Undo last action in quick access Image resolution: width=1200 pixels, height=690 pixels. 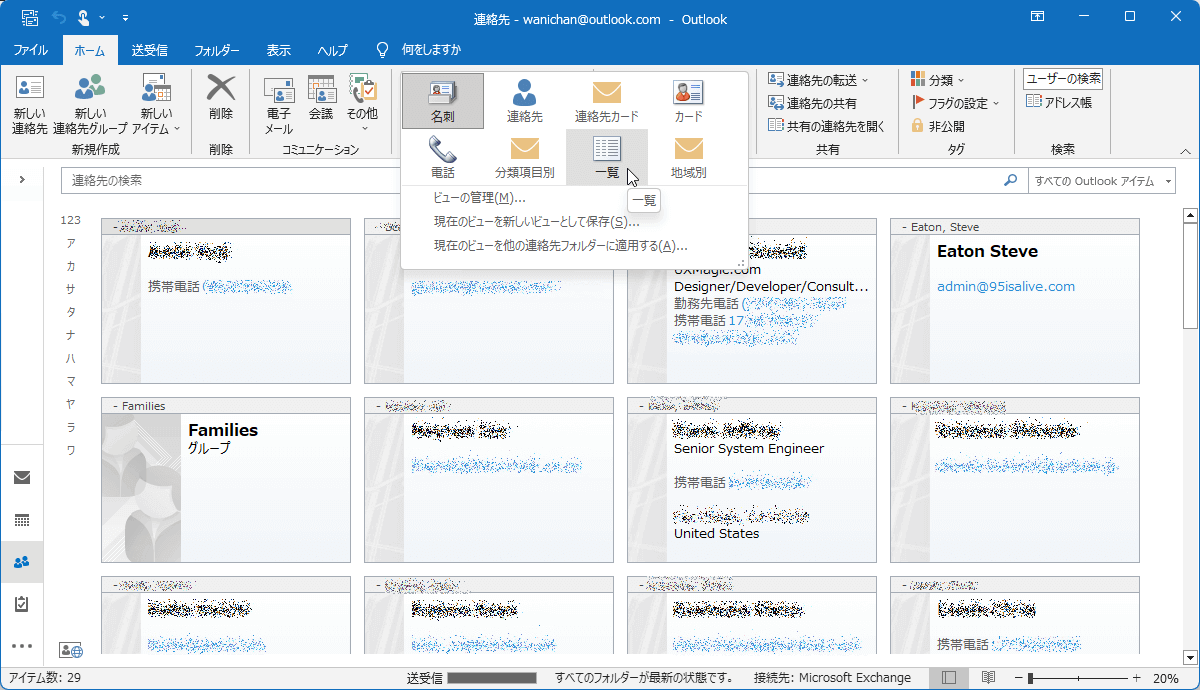pos(58,18)
